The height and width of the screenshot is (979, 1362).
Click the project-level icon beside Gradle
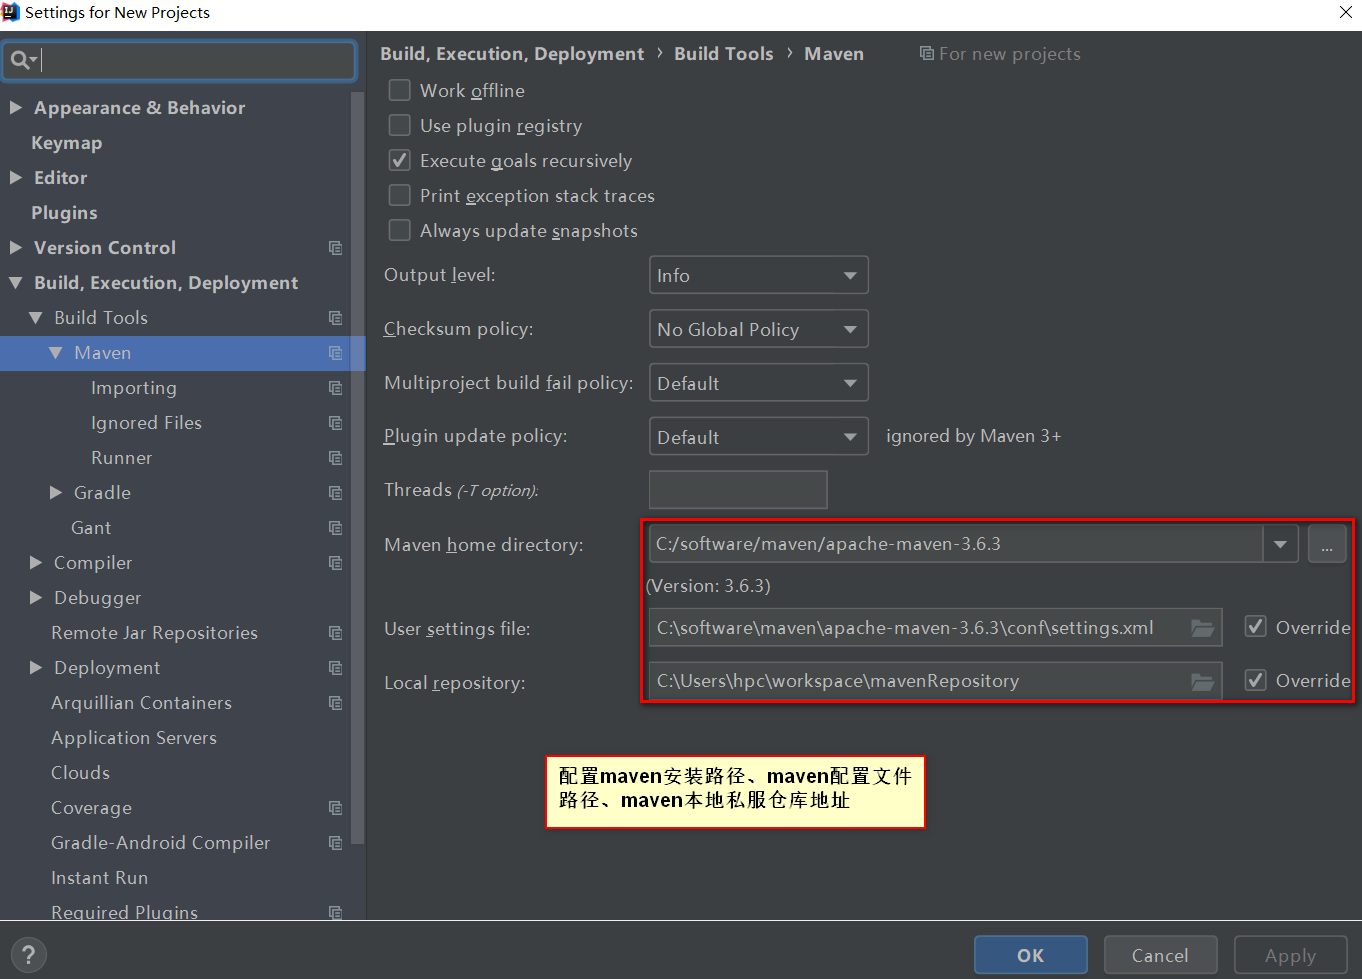pos(335,493)
